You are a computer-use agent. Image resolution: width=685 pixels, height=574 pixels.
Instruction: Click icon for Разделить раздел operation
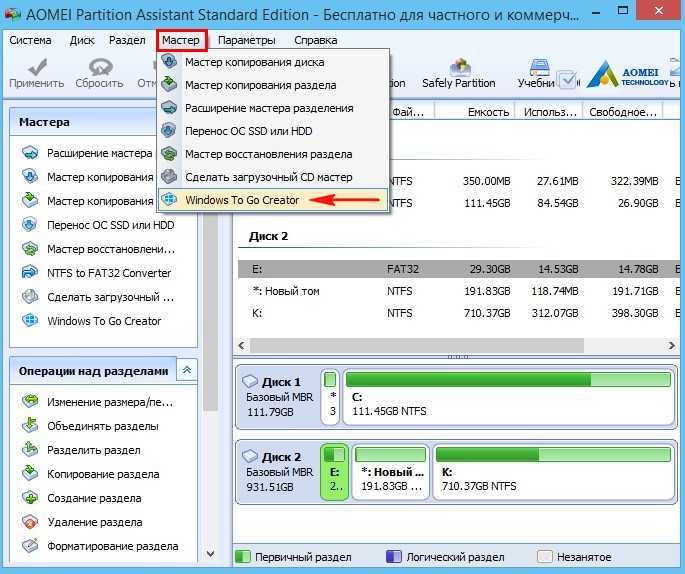30,450
